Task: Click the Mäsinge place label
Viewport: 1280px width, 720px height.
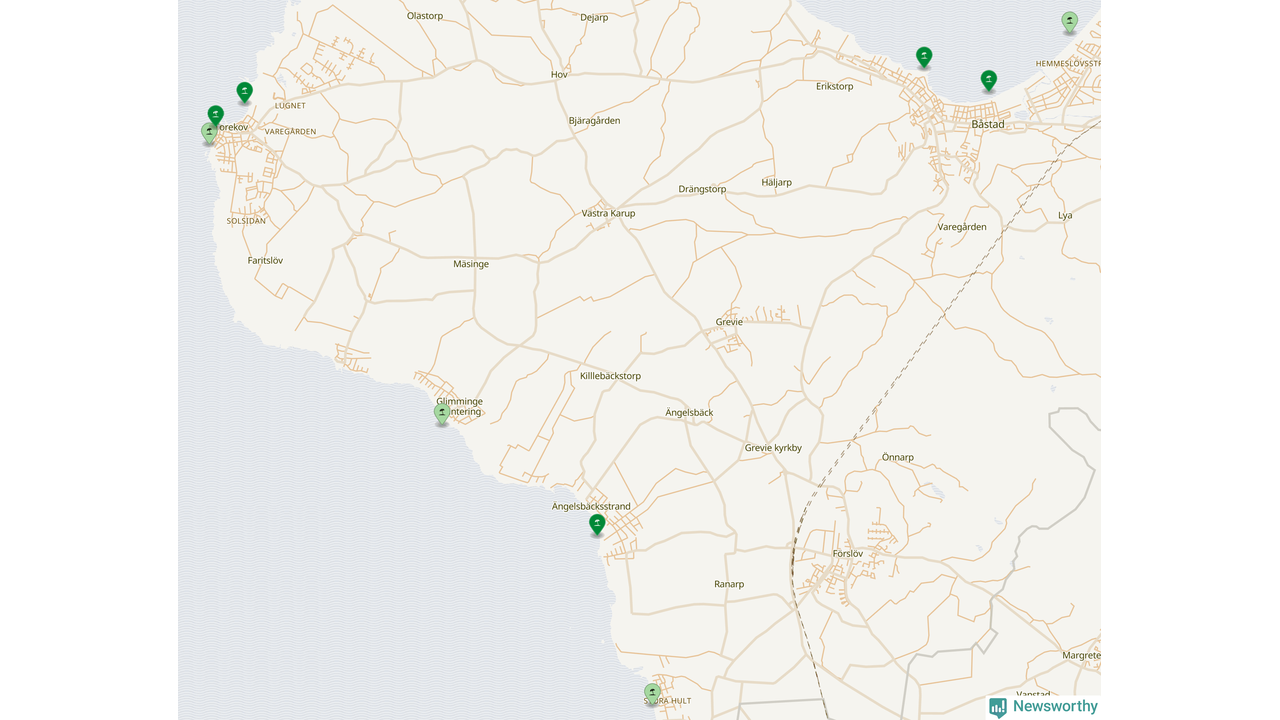Action: pyautogui.click(x=471, y=264)
